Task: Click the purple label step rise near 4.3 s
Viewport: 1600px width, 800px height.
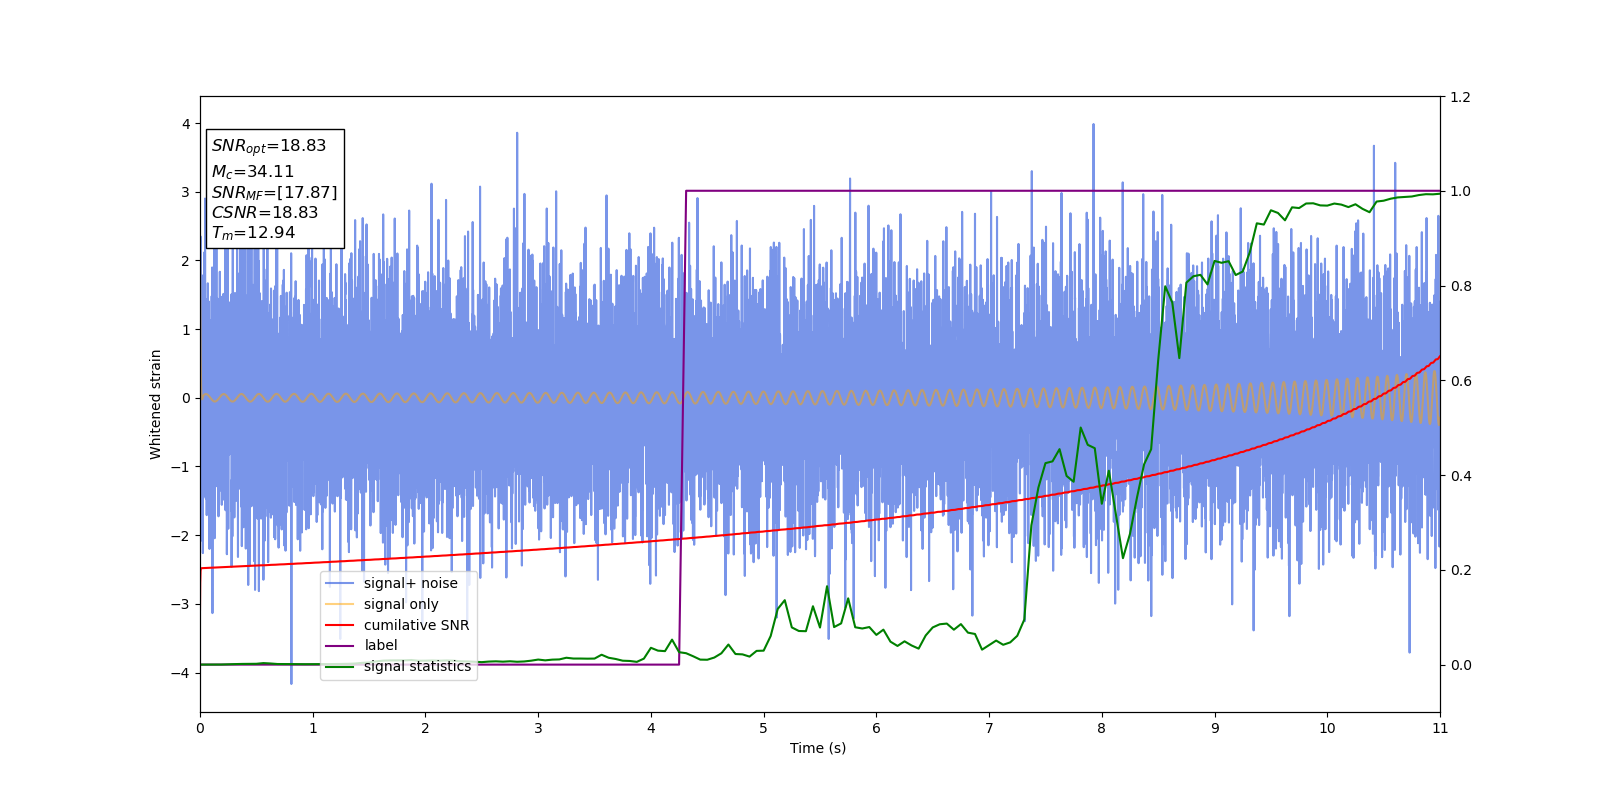Action: coord(683,428)
